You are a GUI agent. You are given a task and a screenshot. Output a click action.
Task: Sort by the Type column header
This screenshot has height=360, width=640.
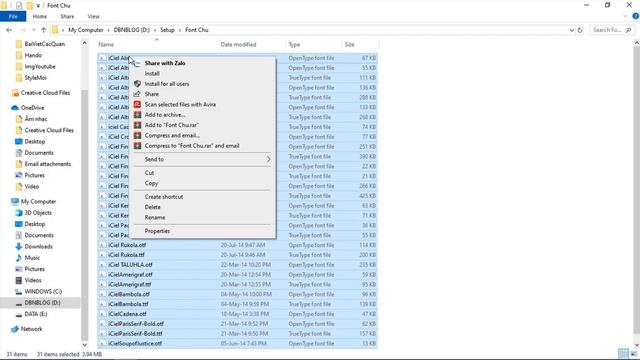point(294,44)
